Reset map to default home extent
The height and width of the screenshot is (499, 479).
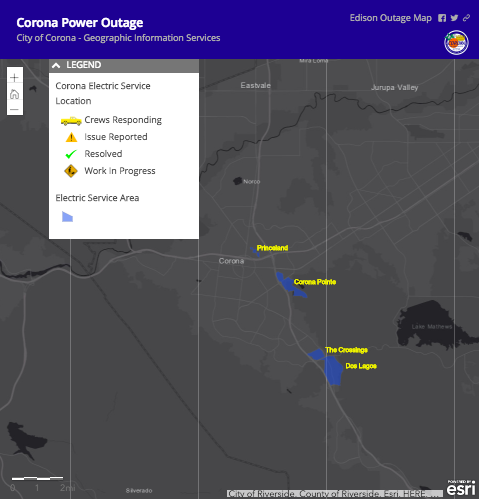pos(14,94)
